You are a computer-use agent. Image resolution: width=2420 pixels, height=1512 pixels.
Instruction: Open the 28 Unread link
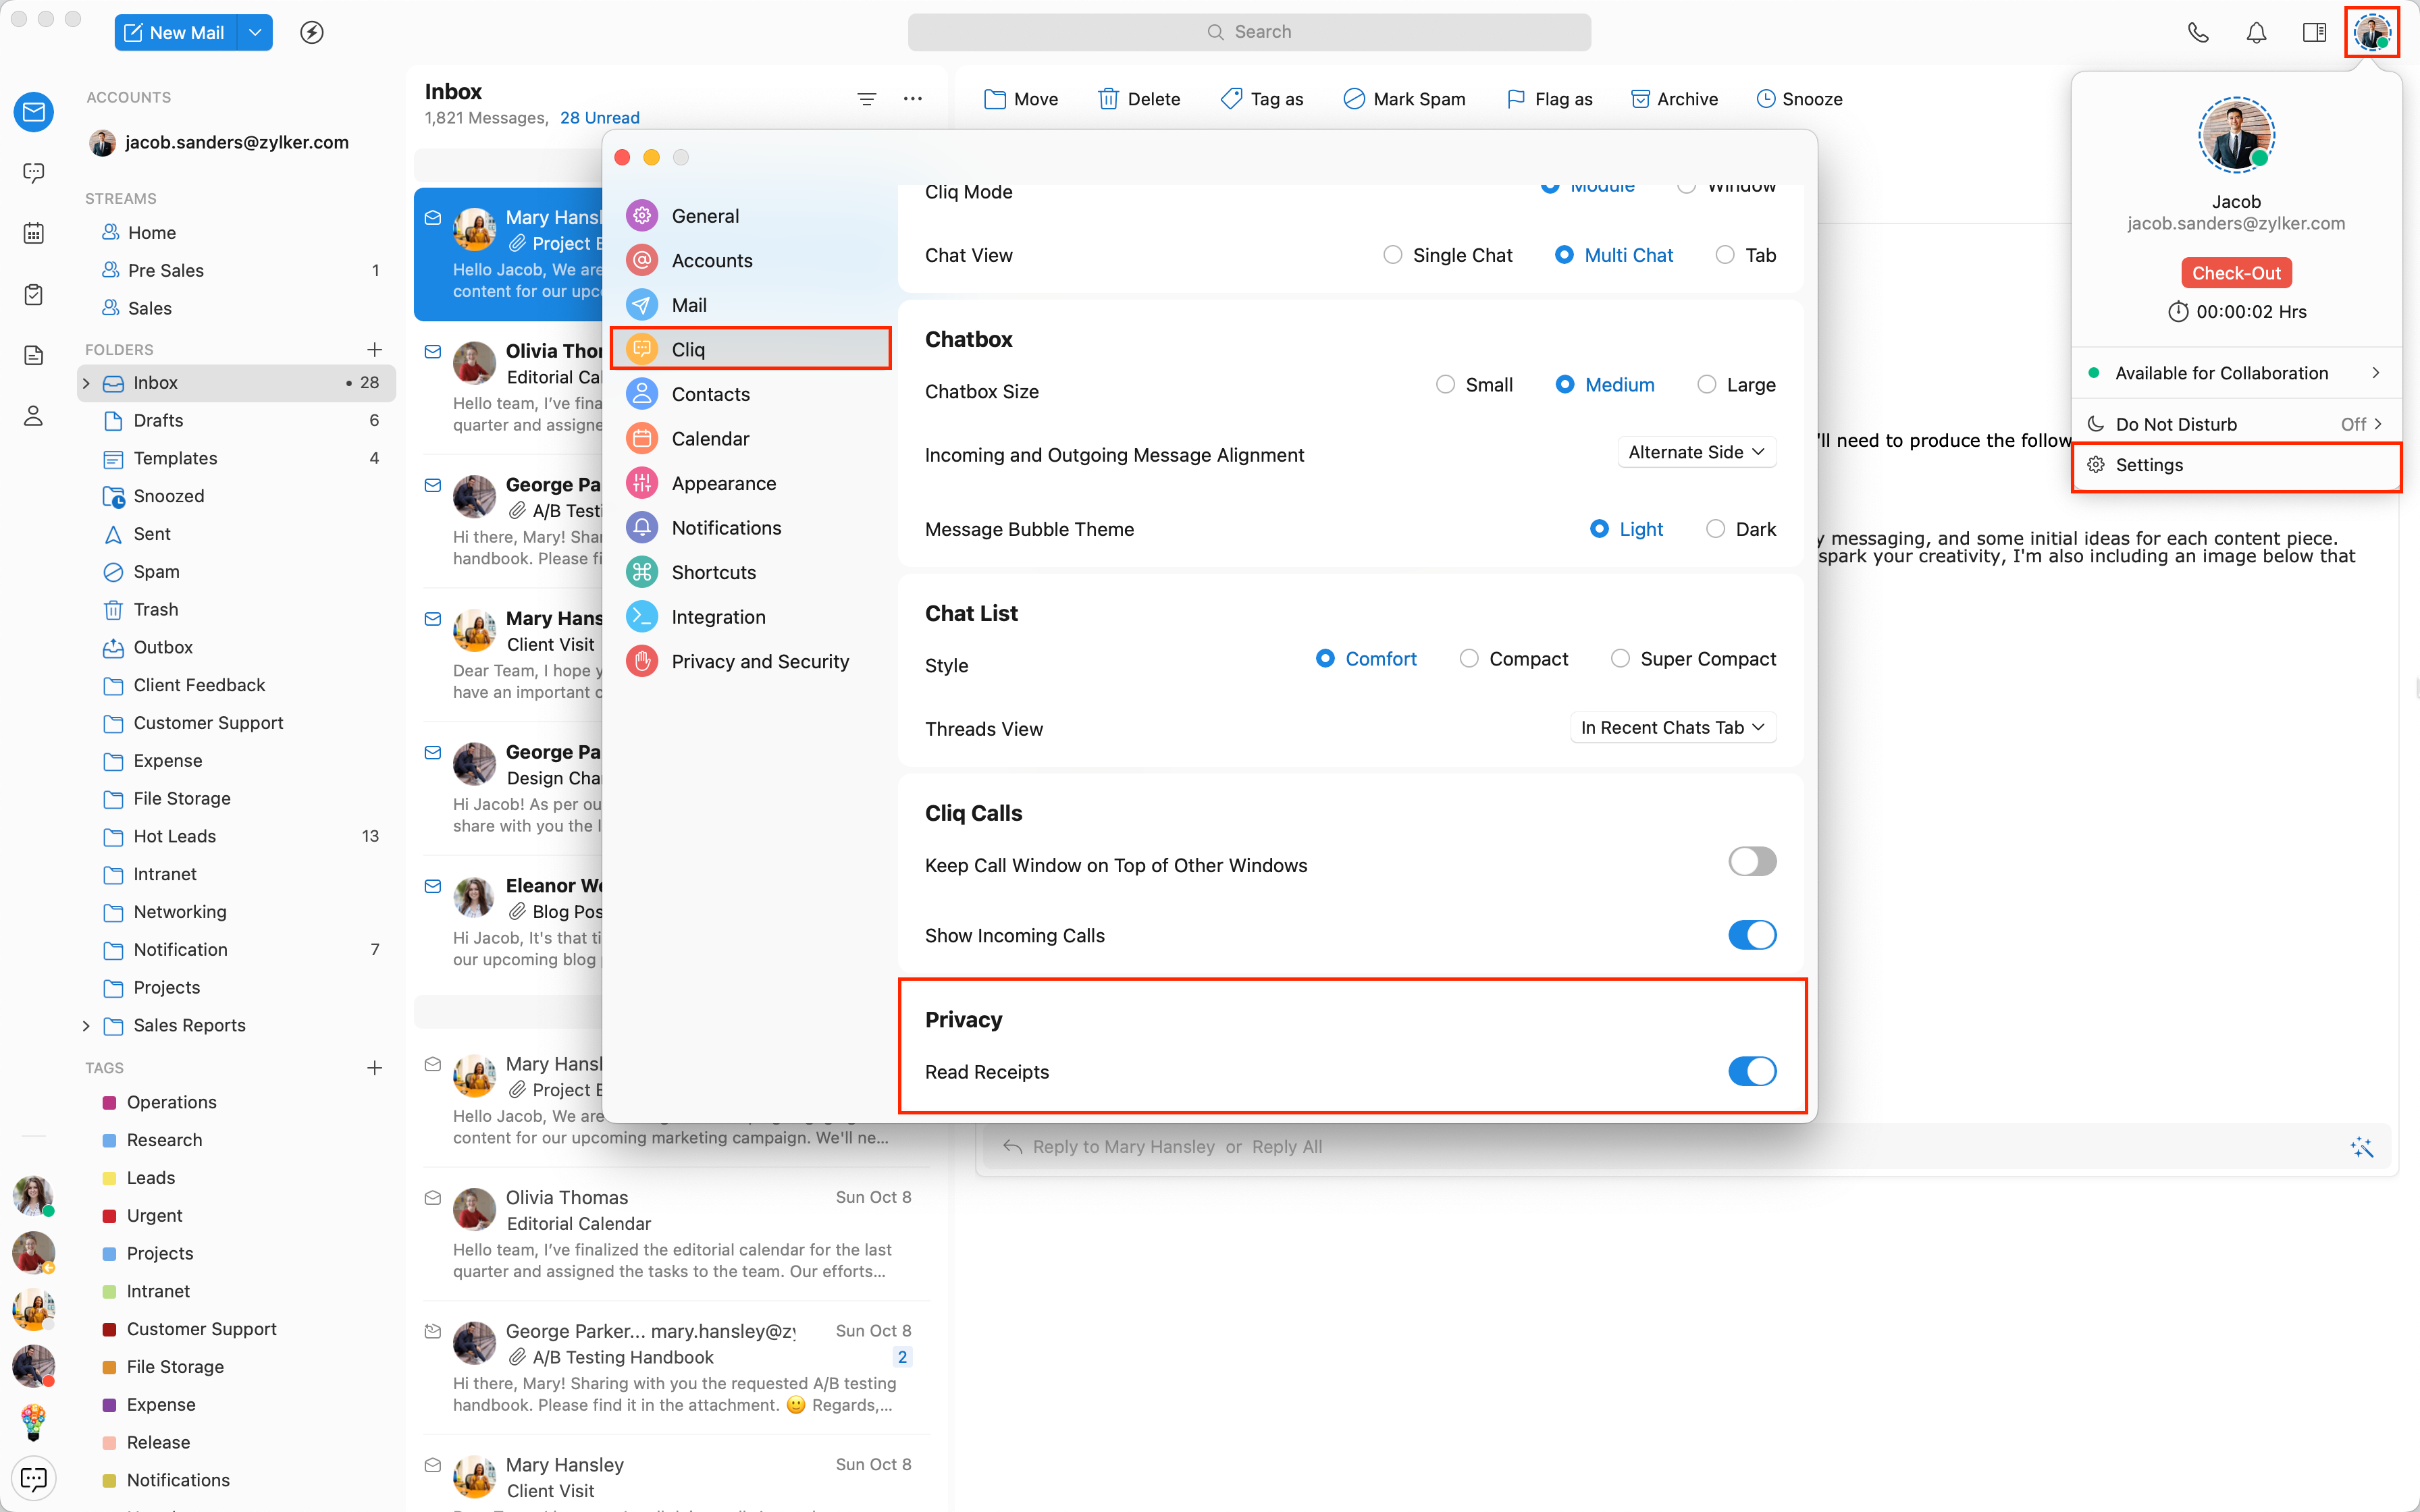pyautogui.click(x=599, y=118)
